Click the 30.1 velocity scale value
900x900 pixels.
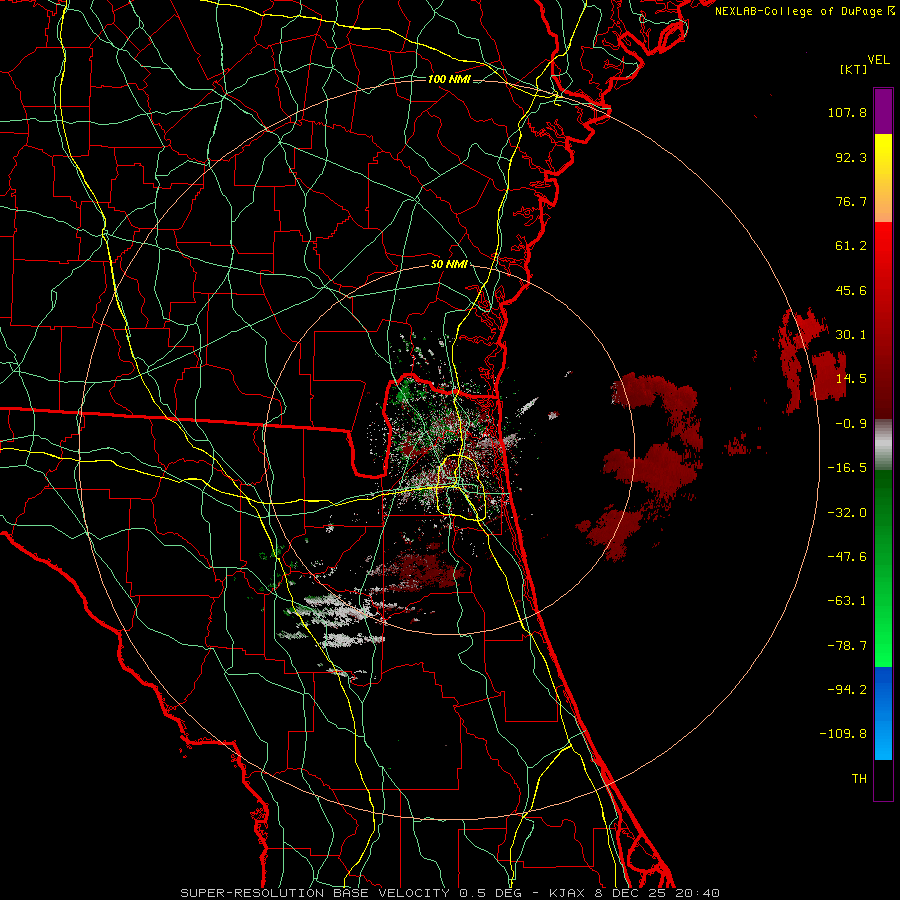[x=851, y=335]
